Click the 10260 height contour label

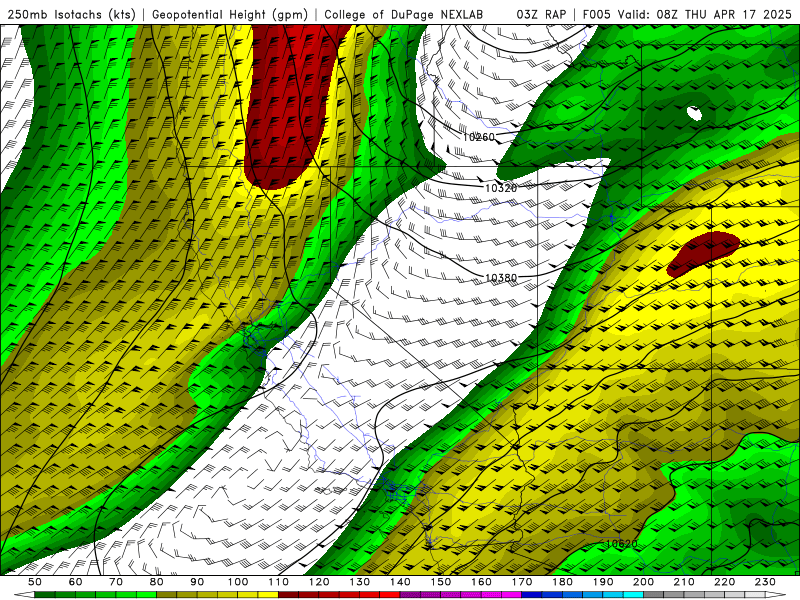tap(479, 137)
